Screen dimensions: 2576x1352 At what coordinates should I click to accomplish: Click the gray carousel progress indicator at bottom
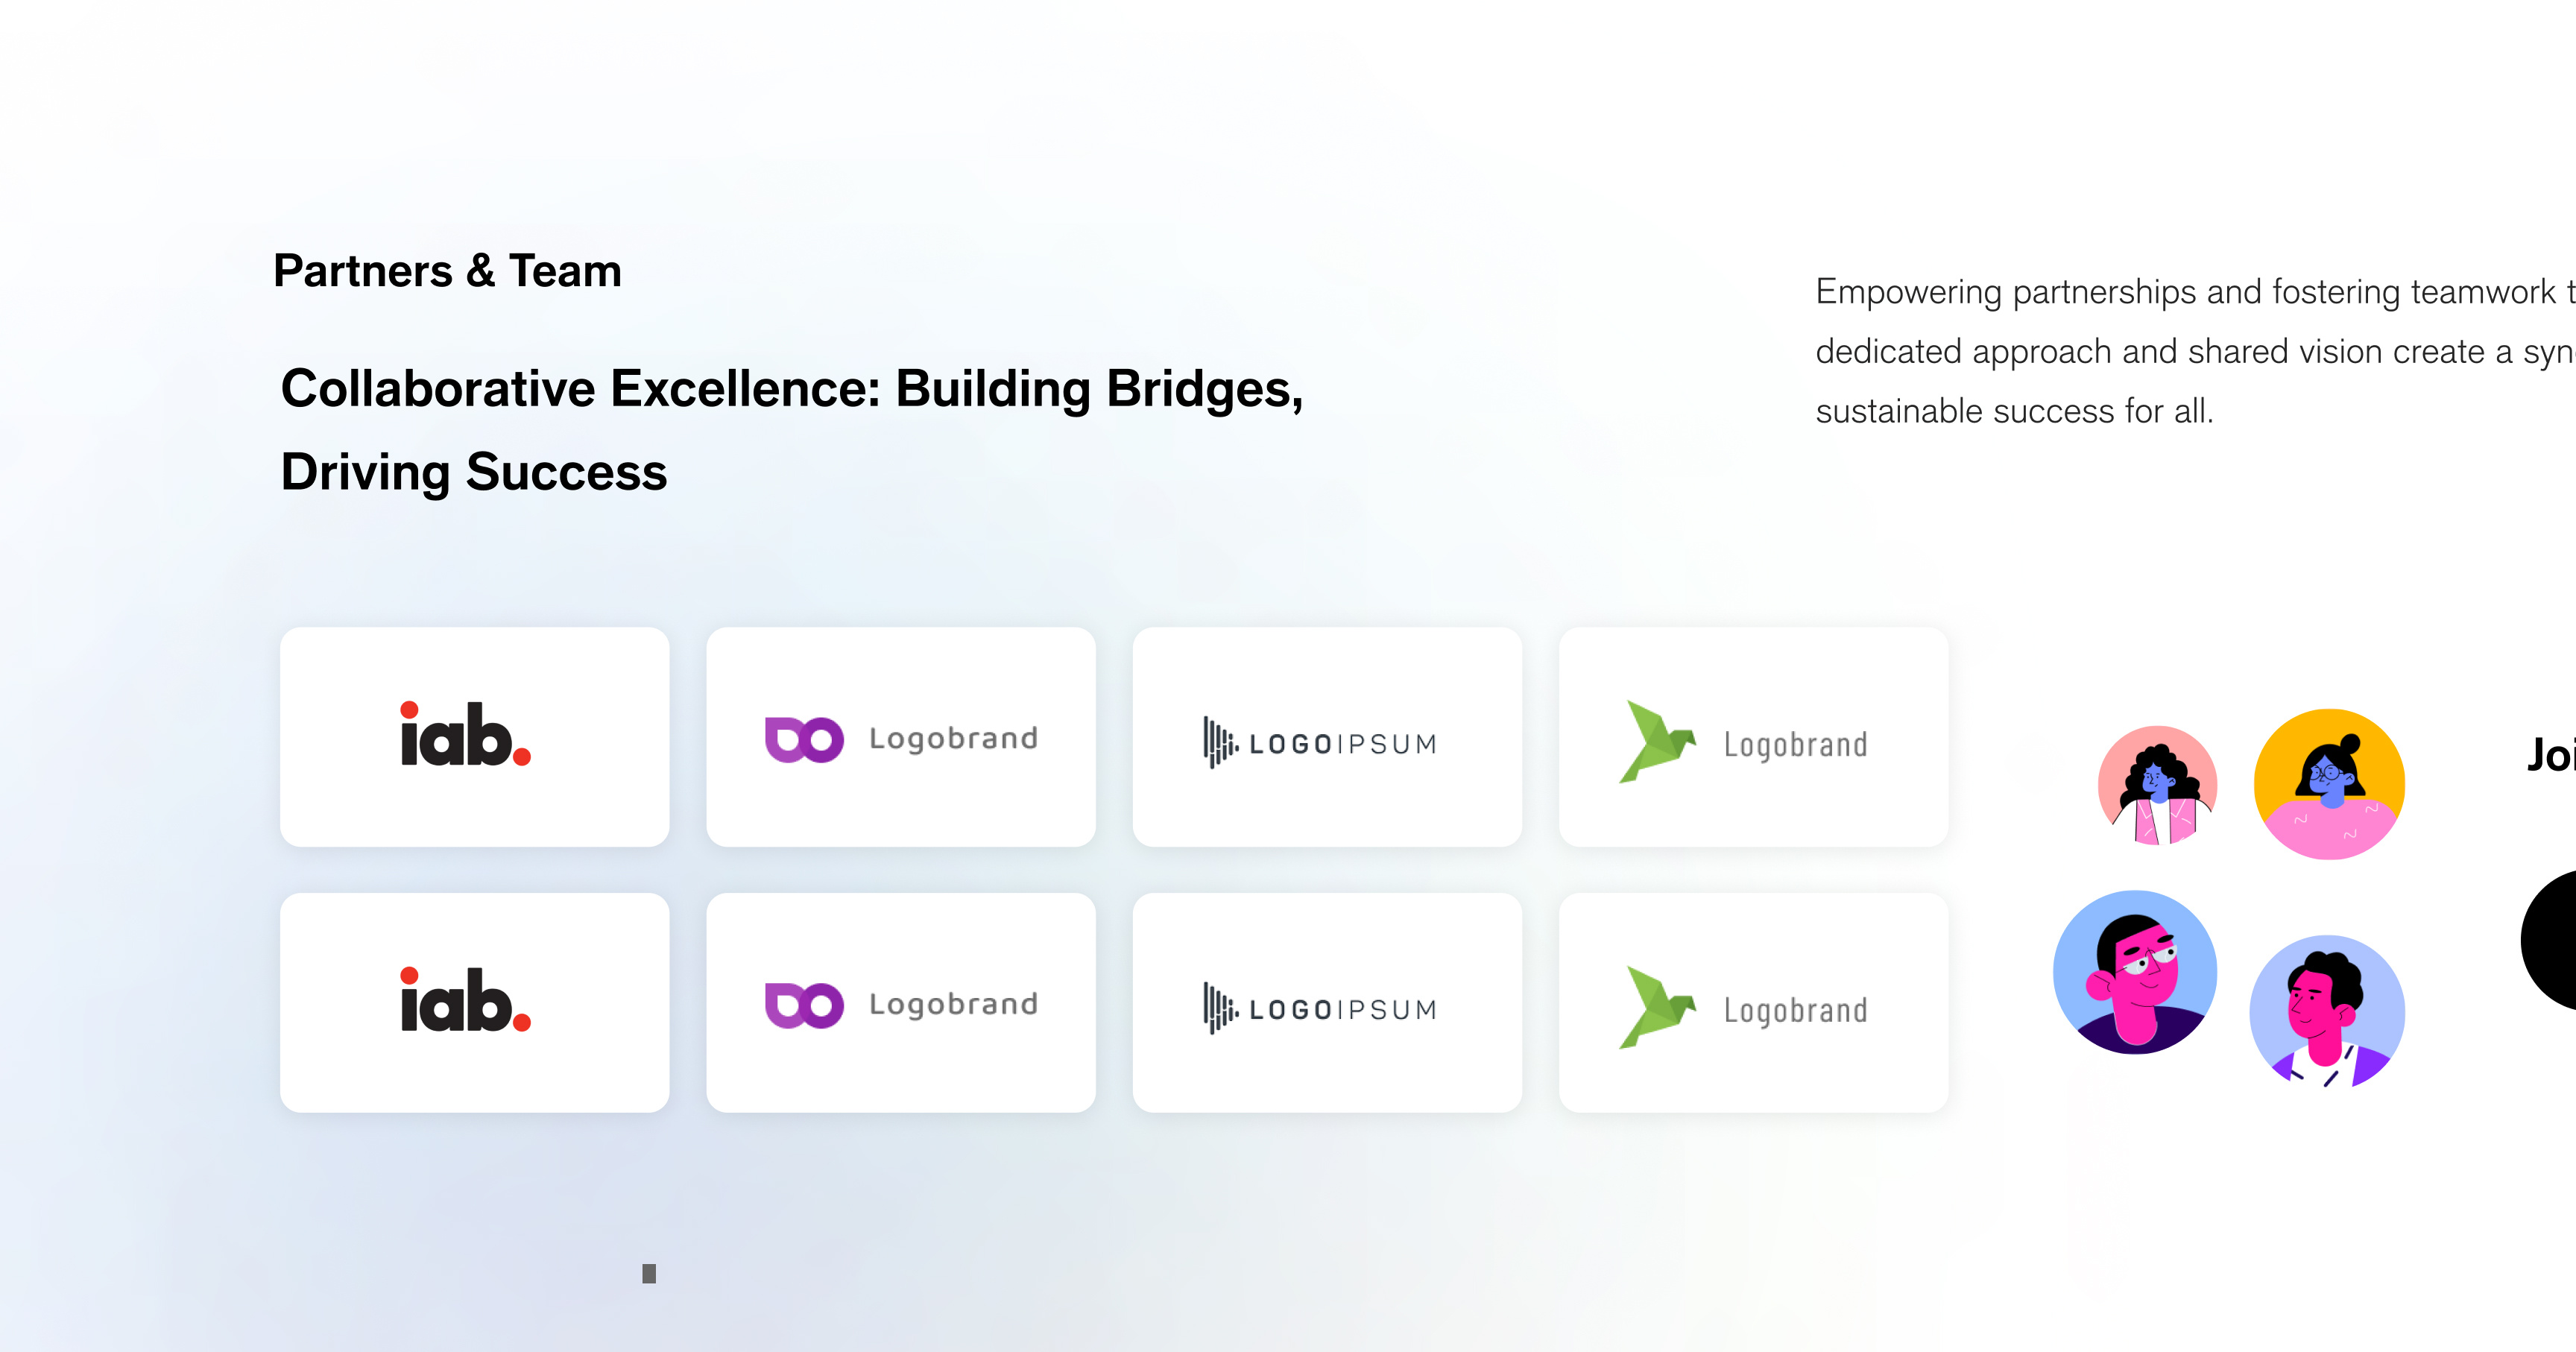(x=649, y=1274)
